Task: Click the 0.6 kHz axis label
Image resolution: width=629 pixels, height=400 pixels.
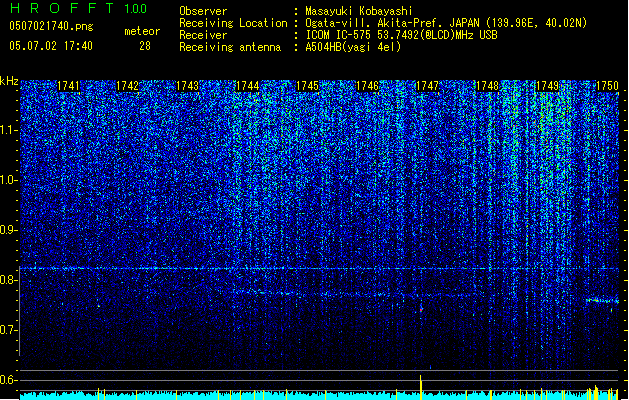Action: pyautogui.click(x=9, y=380)
